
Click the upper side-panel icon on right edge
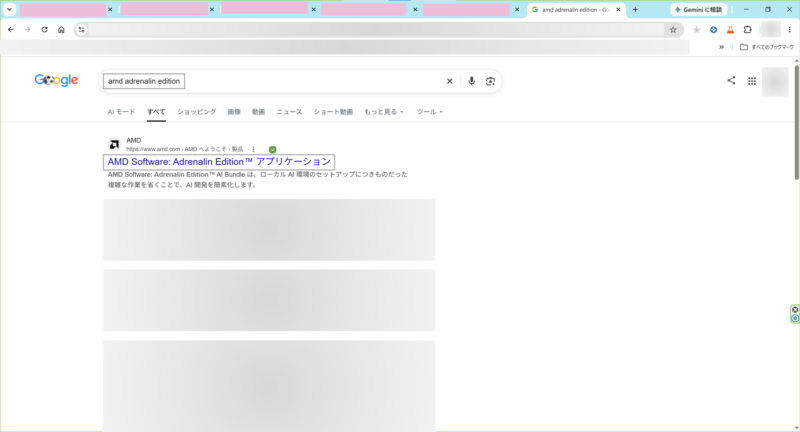(795, 310)
